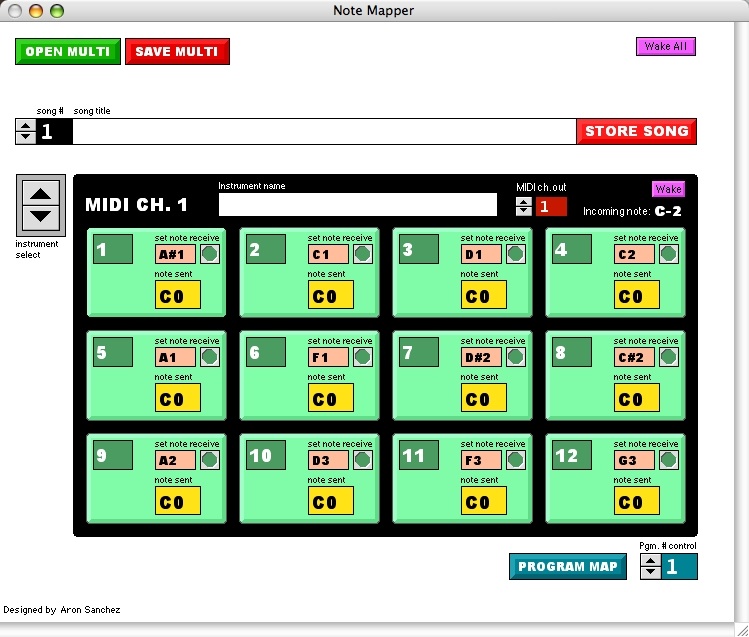This screenshot has height=637, width=749.
Task: Decrease the MIDI ch. out value
Action: pos(524,211)
